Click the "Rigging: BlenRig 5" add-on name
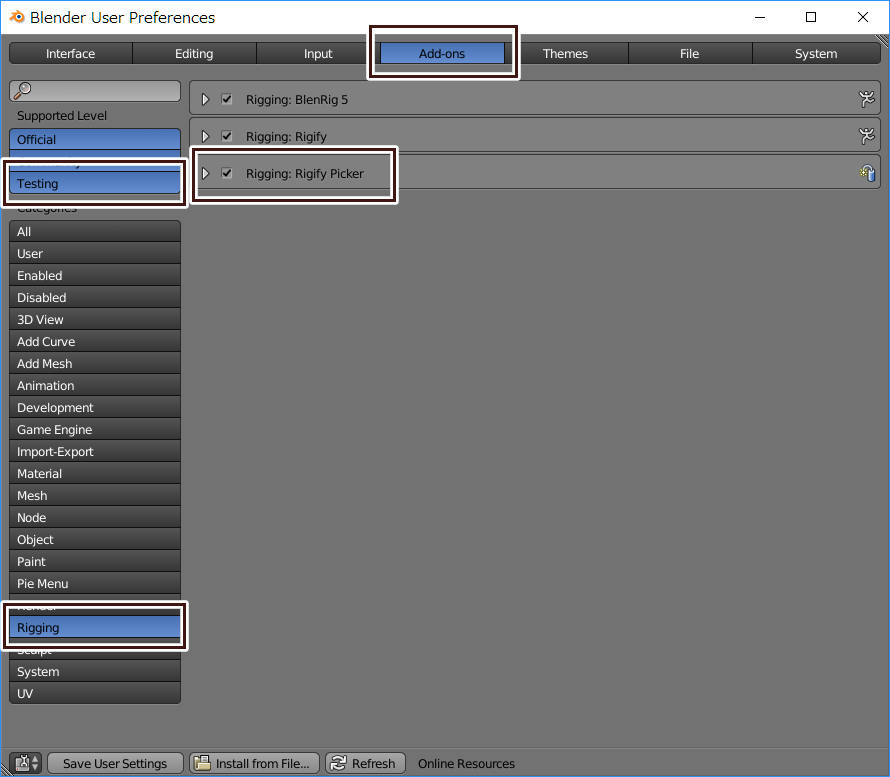This screenshot has width=890, height=777. (x=297, y=100)
